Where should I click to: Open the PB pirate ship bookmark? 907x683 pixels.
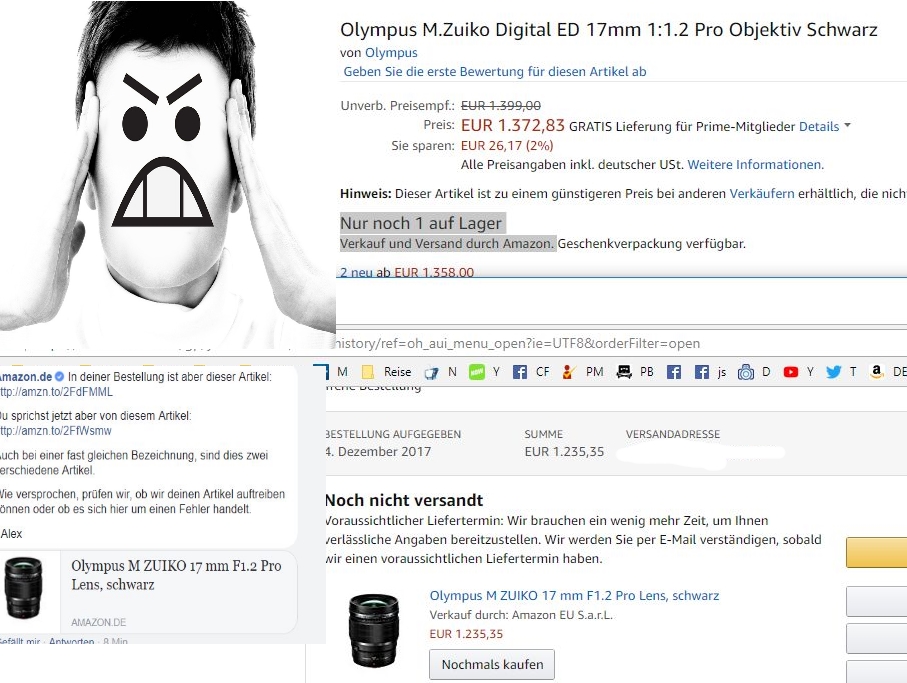tap(635, 372)
